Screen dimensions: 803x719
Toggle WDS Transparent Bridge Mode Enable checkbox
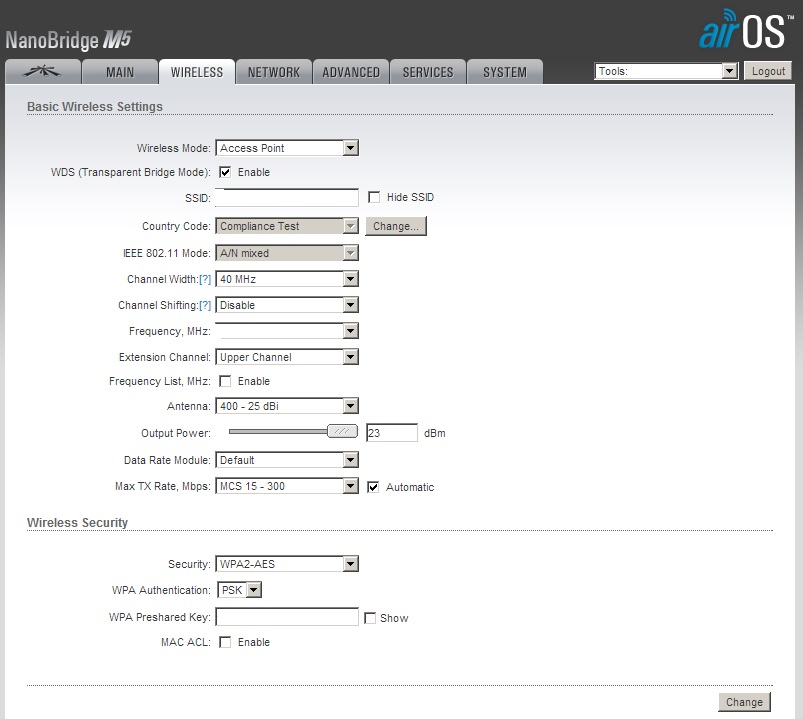pyautogui.click(x=225, y=172)
